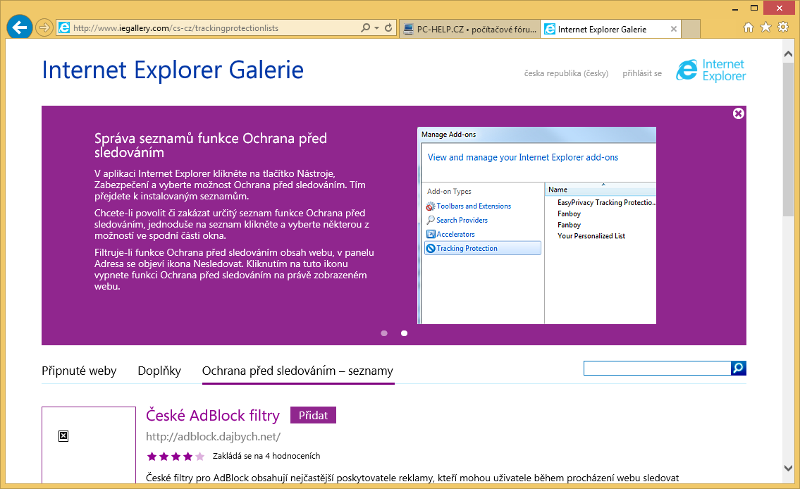The image size is (800, 489).
Task: Maximize the browser window
Action: point(754,8)
